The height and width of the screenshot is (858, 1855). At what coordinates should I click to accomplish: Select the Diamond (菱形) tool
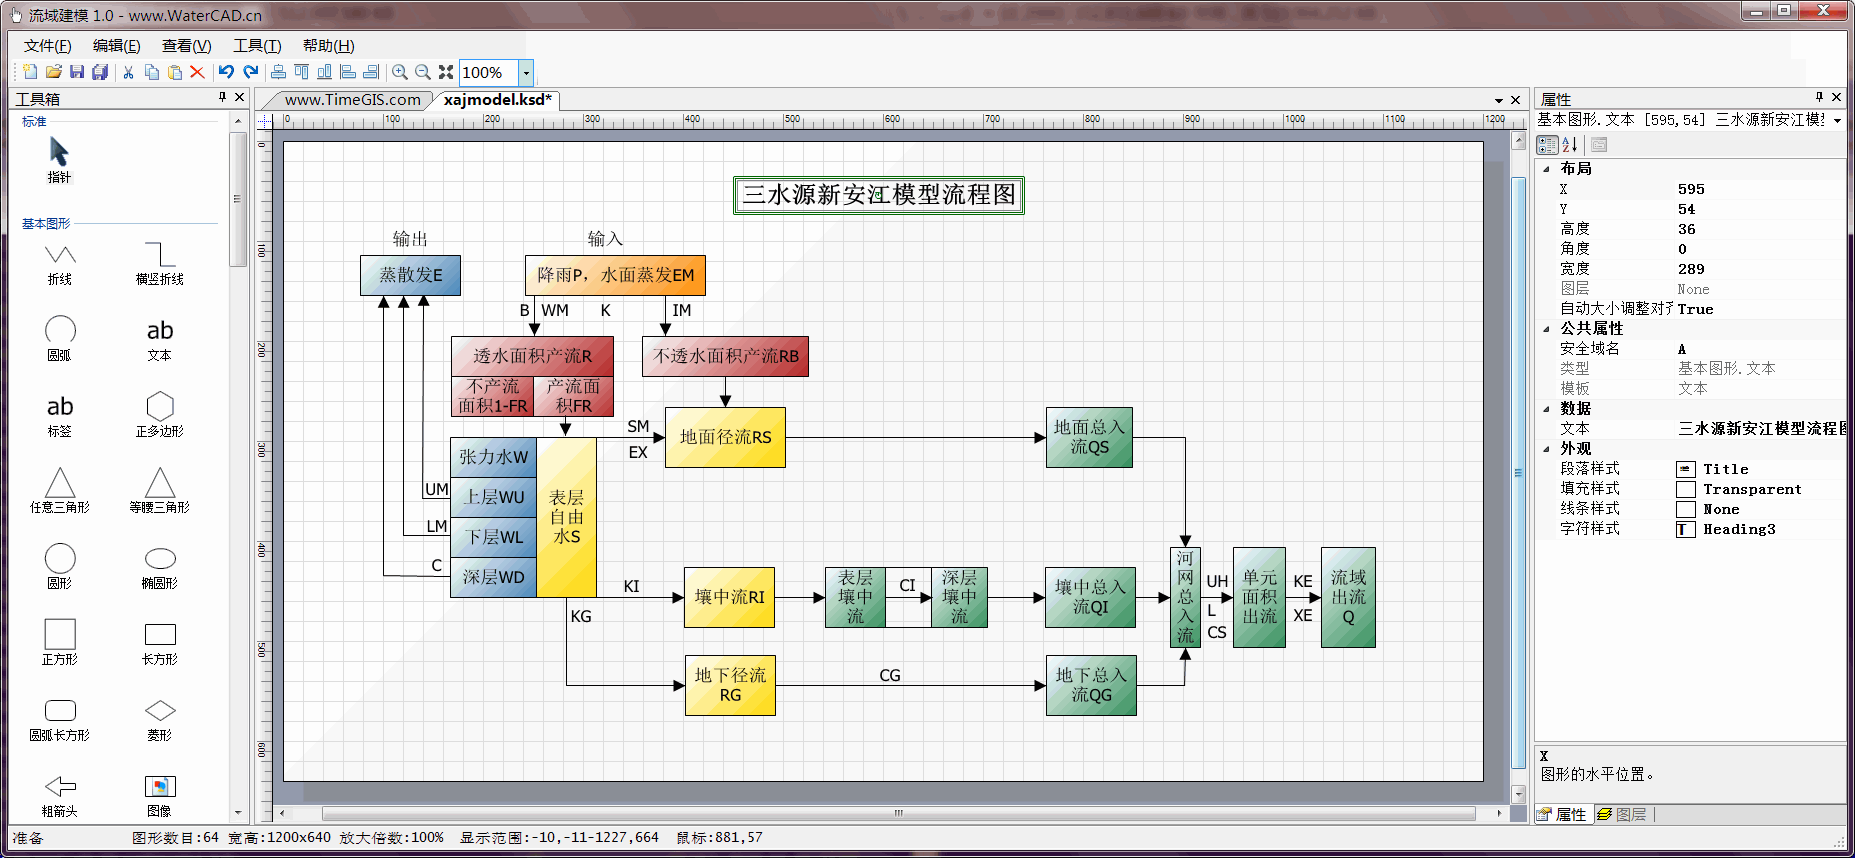tap(160, 719)
